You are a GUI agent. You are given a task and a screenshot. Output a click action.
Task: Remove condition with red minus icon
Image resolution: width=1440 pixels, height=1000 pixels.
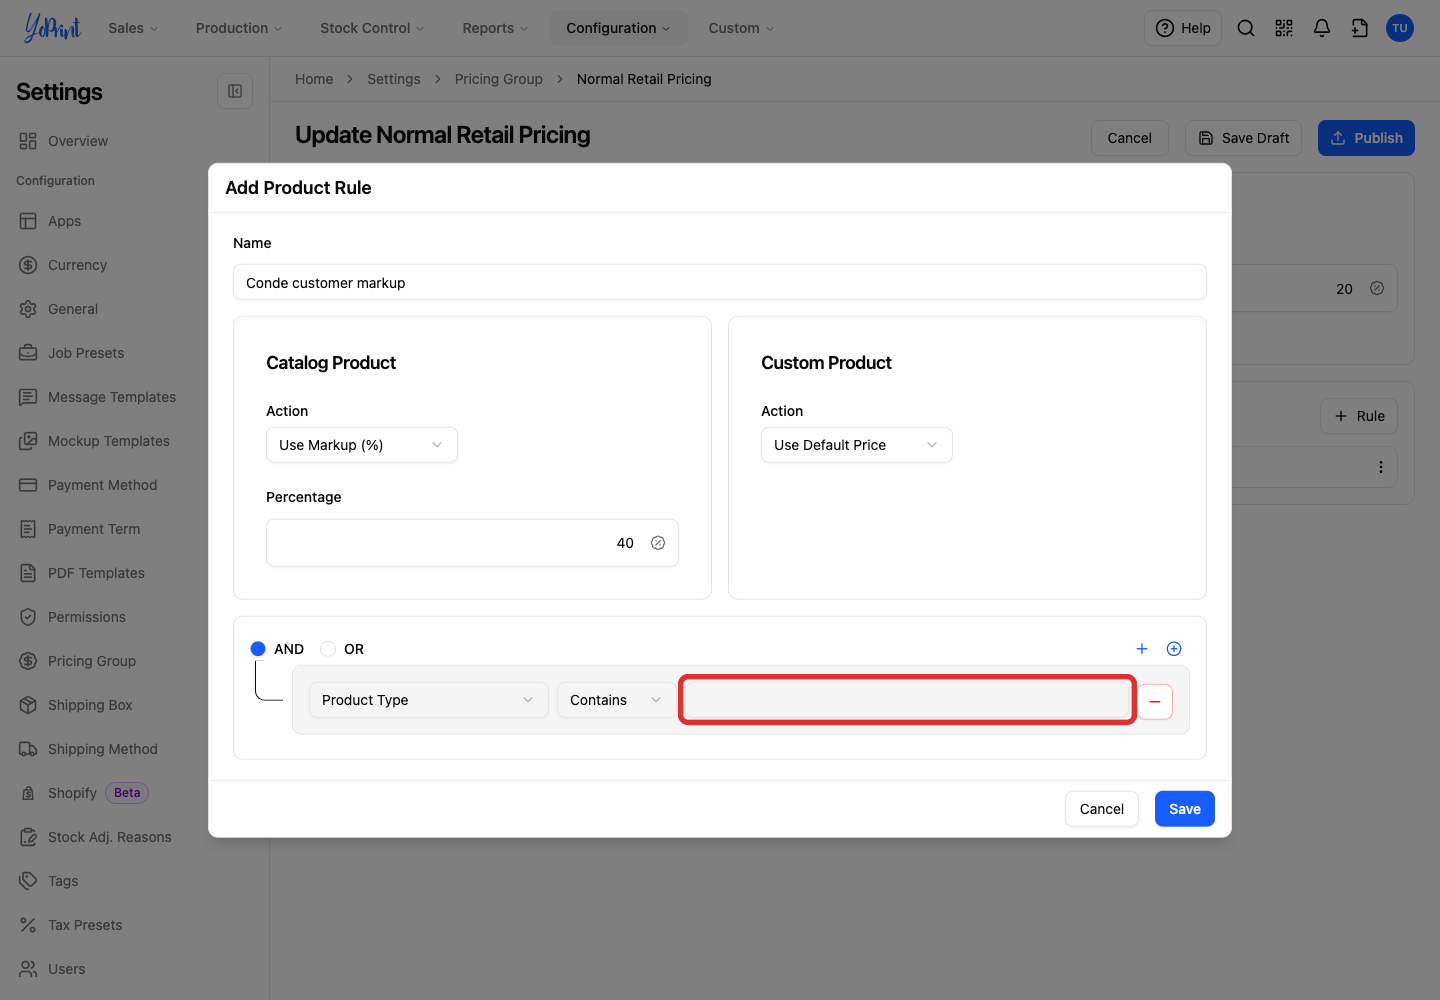[1155, 702]
